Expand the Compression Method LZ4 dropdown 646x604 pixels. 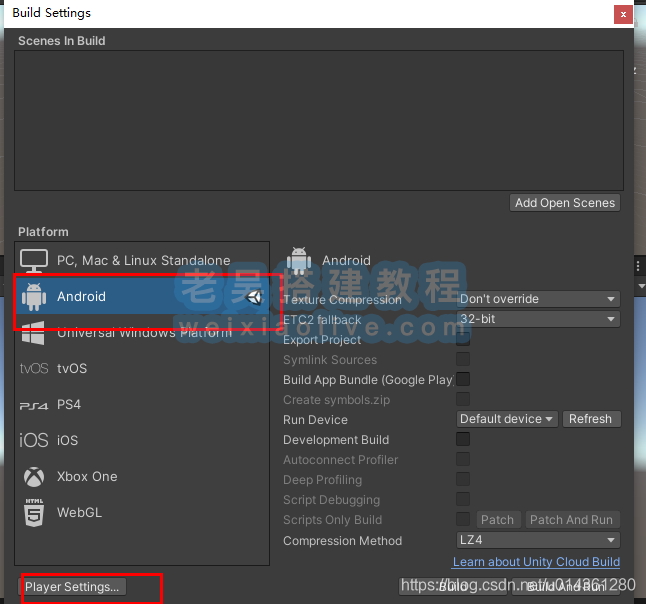(538, 540)
